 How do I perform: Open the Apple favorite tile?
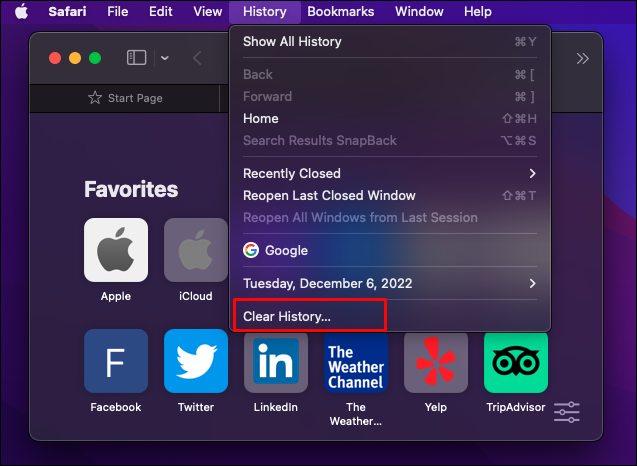click(x=116, y=250)
